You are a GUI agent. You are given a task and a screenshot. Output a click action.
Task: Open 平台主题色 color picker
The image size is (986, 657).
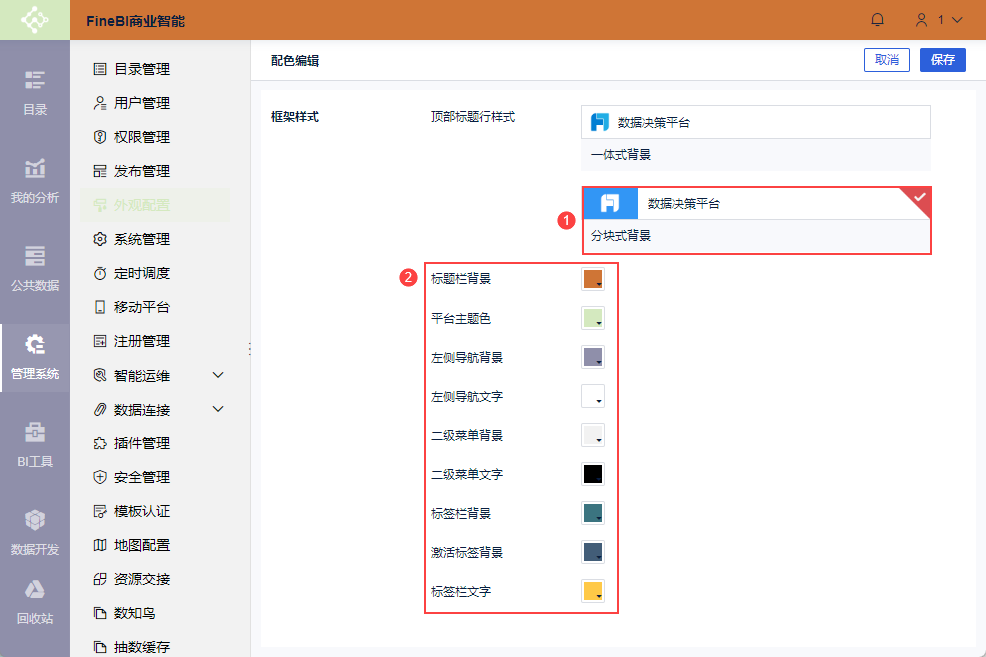coord(593,318)
